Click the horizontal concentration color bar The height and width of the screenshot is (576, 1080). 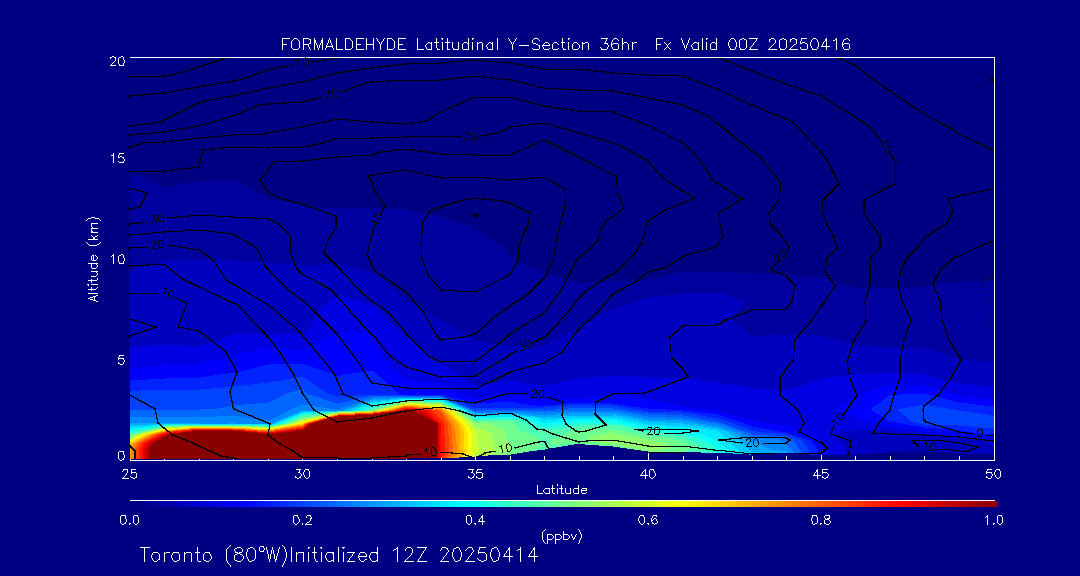click(563, 504)
